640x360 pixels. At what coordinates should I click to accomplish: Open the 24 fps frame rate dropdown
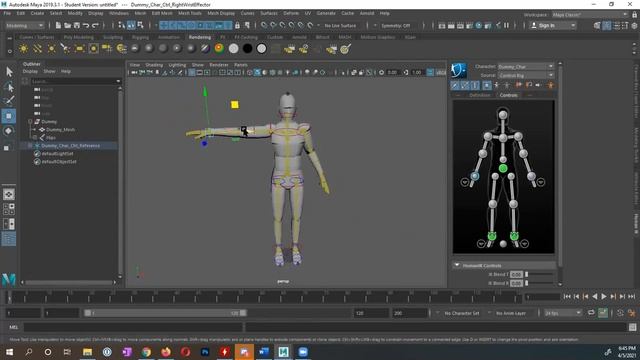563,313
